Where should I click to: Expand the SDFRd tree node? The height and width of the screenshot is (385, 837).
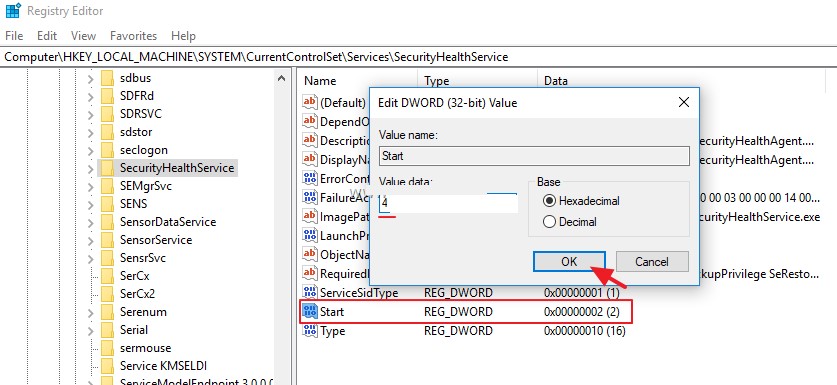pos(90,96)
